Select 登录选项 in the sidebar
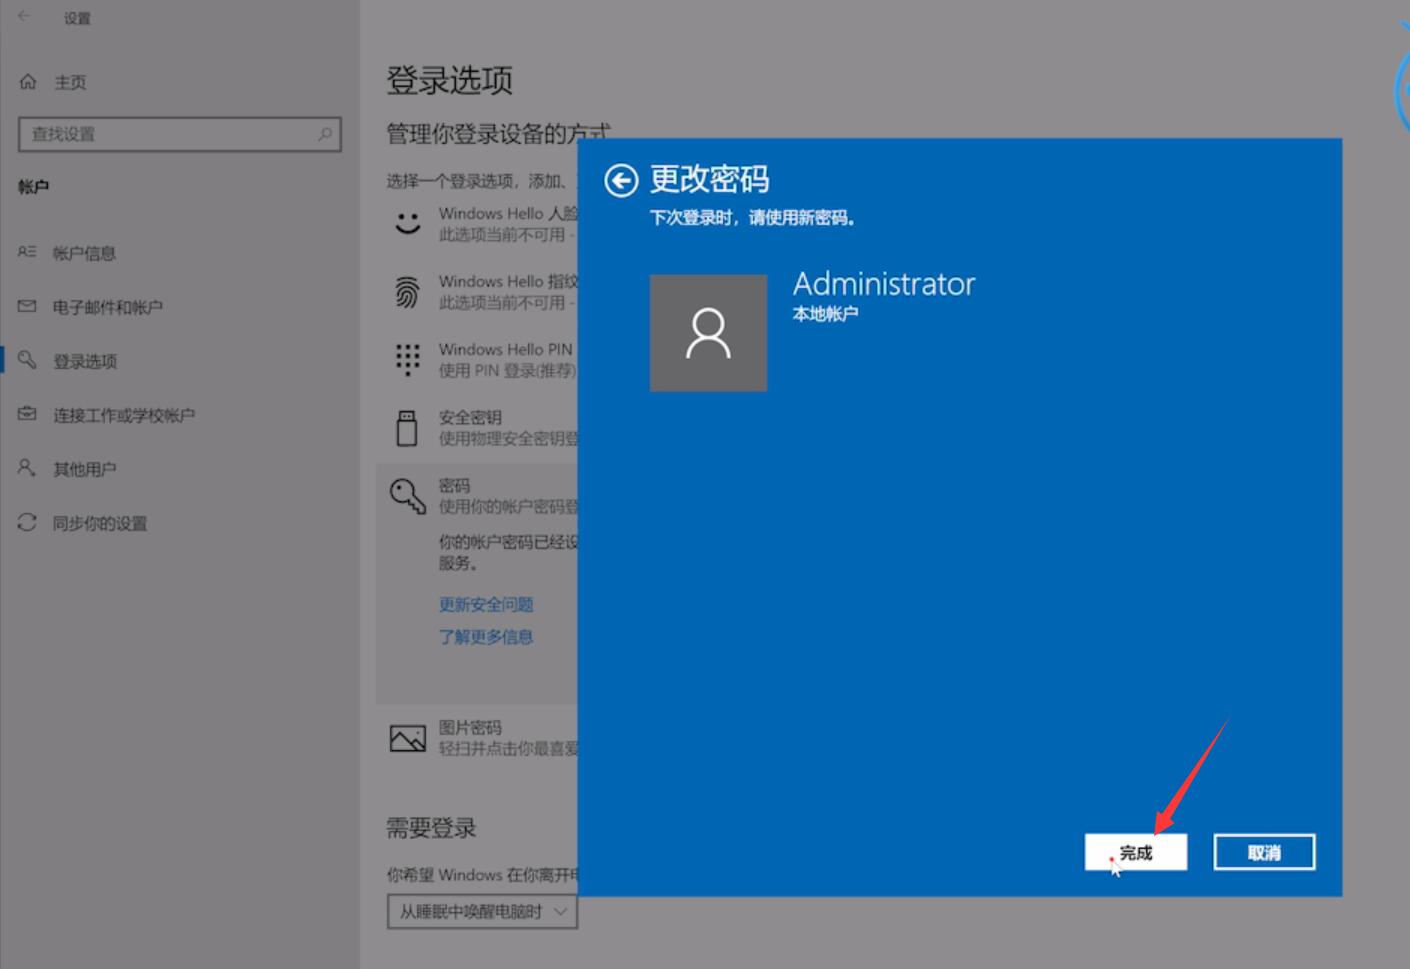Screen dimensions: 1410x969 85,361
